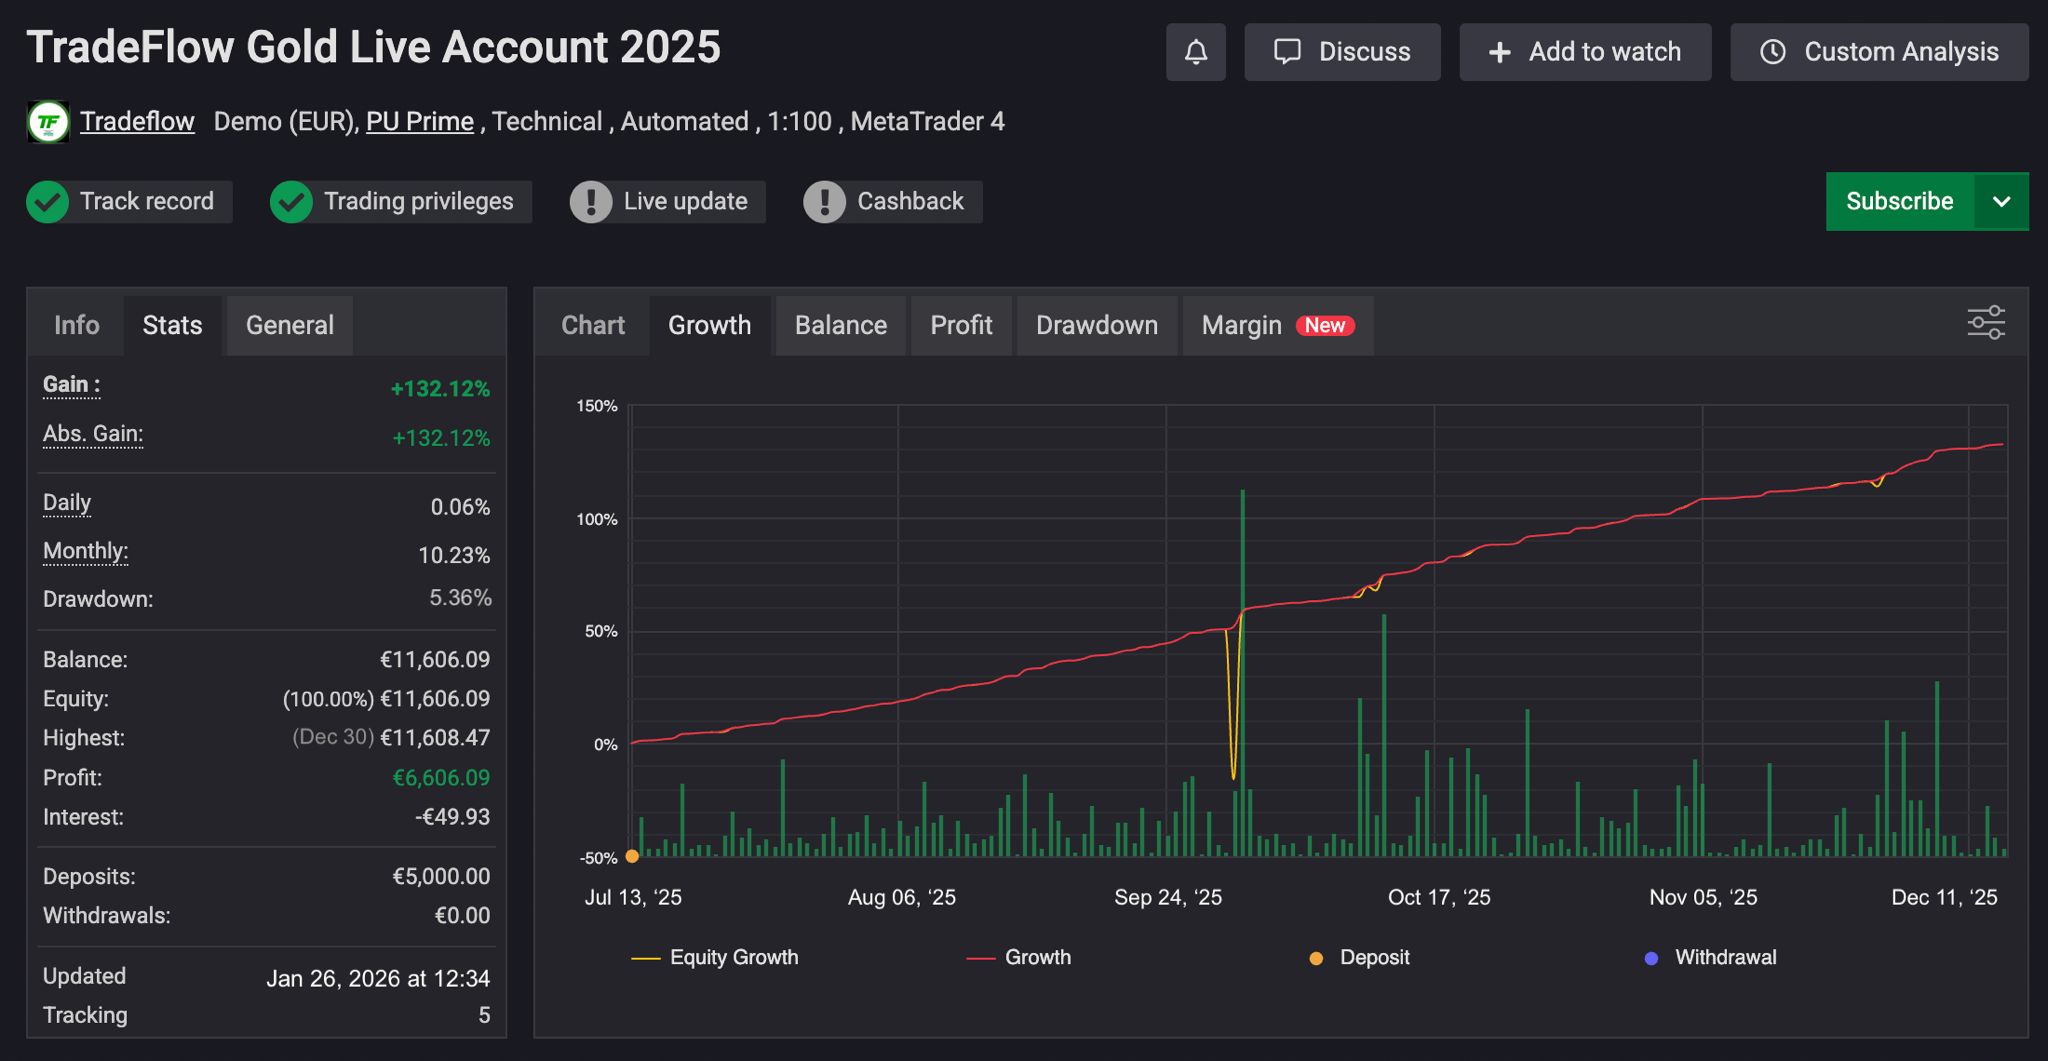Click the Cashback exclamation icon
2048x1061 pixels.
[824, 202]
